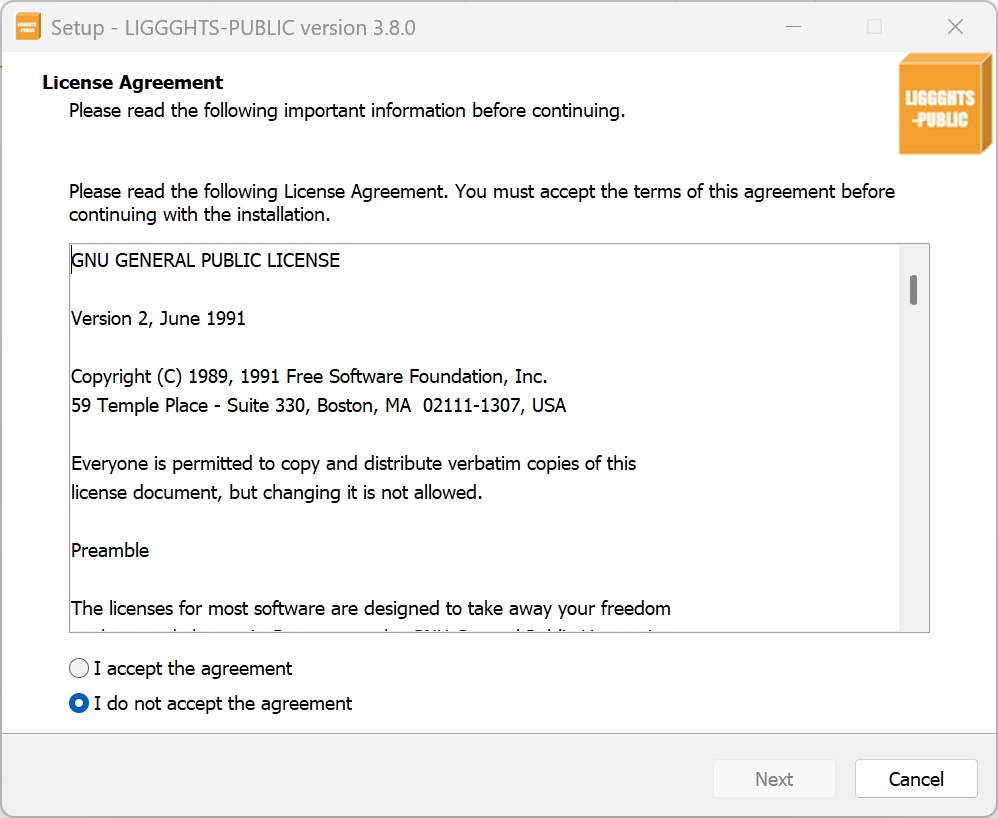Cancel the LIGGGHTS installation
The height and width of the screenshot is (818, 998).
pyautogui.click(x=915, y=779)
